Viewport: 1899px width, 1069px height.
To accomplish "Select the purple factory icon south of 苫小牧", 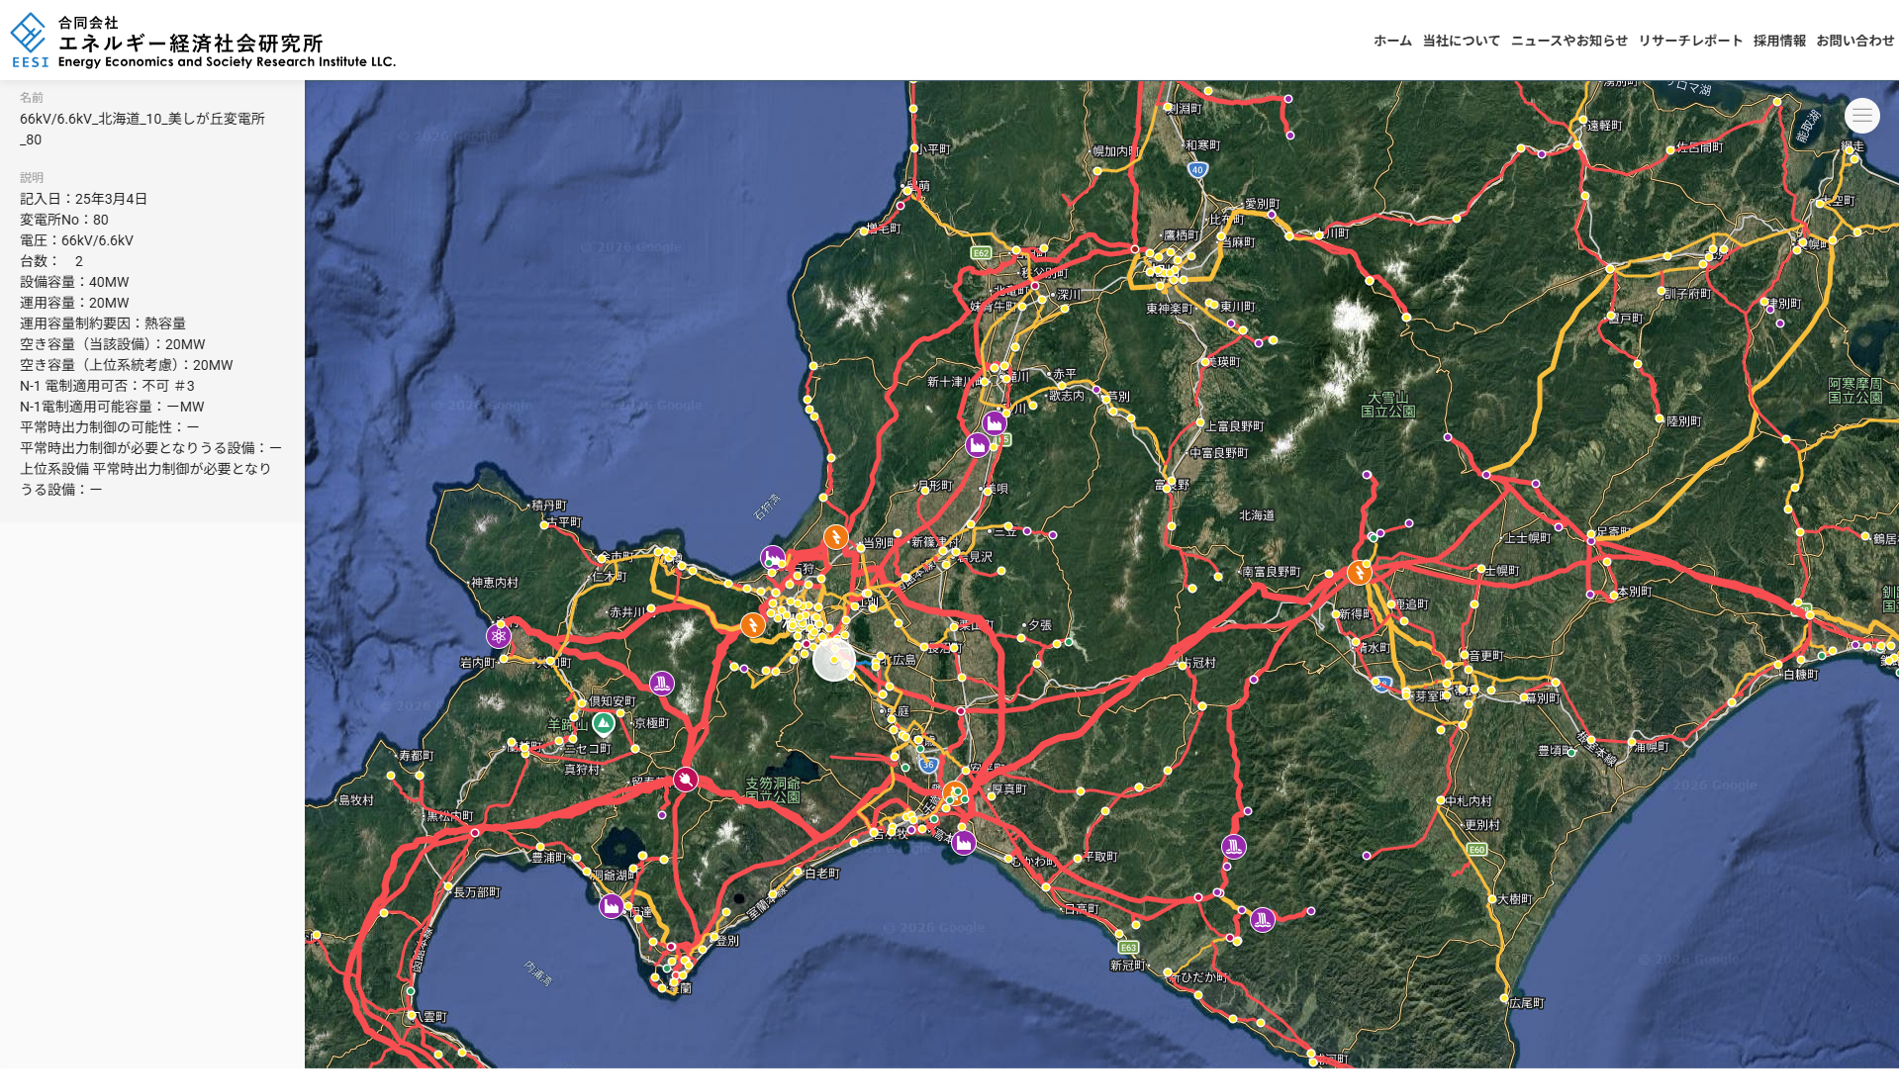I will (963, 843).
